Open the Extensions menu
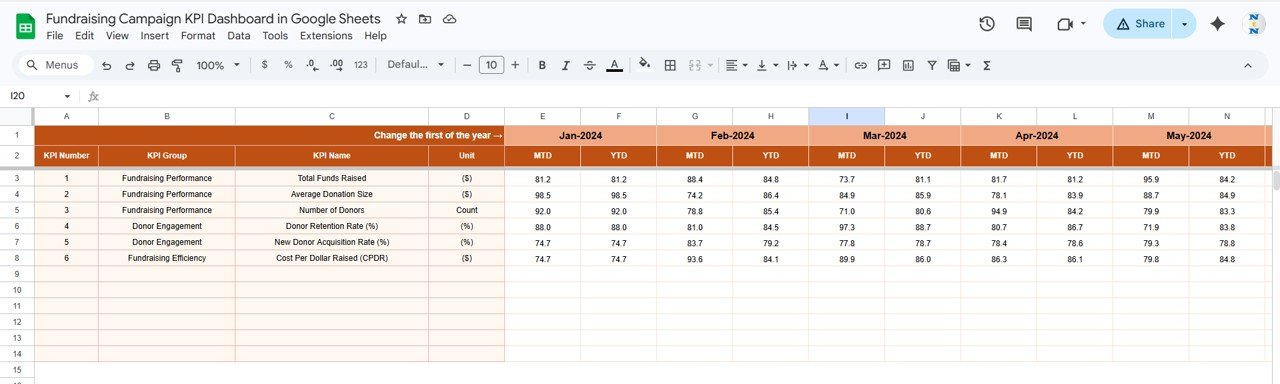The width and height of the screenshot is (1280, 384). (x=326, y=35)
